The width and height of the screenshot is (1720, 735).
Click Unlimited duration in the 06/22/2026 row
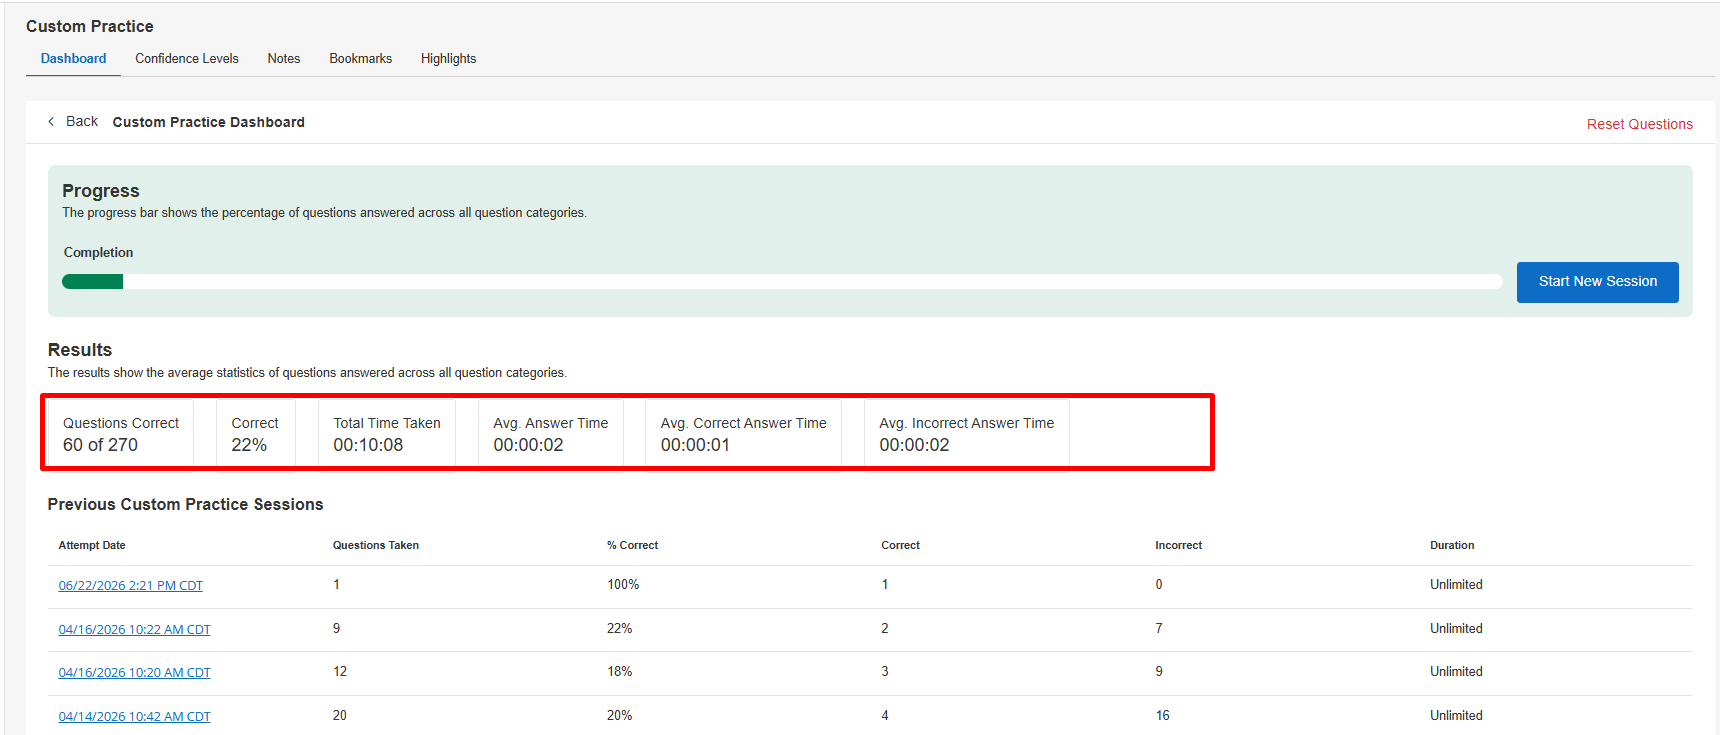pyautogui.click(x=1456, y=585)
